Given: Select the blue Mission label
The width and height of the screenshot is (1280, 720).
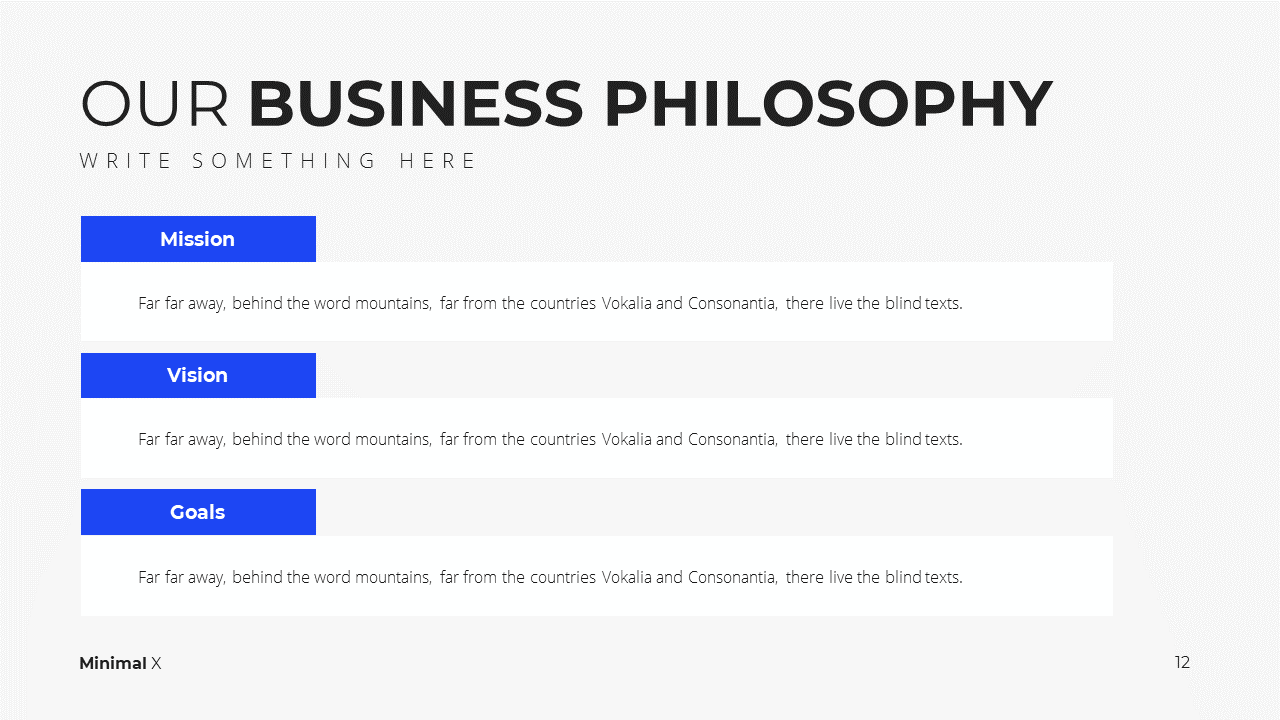Looking at the screenshot, I should [198, 239].
